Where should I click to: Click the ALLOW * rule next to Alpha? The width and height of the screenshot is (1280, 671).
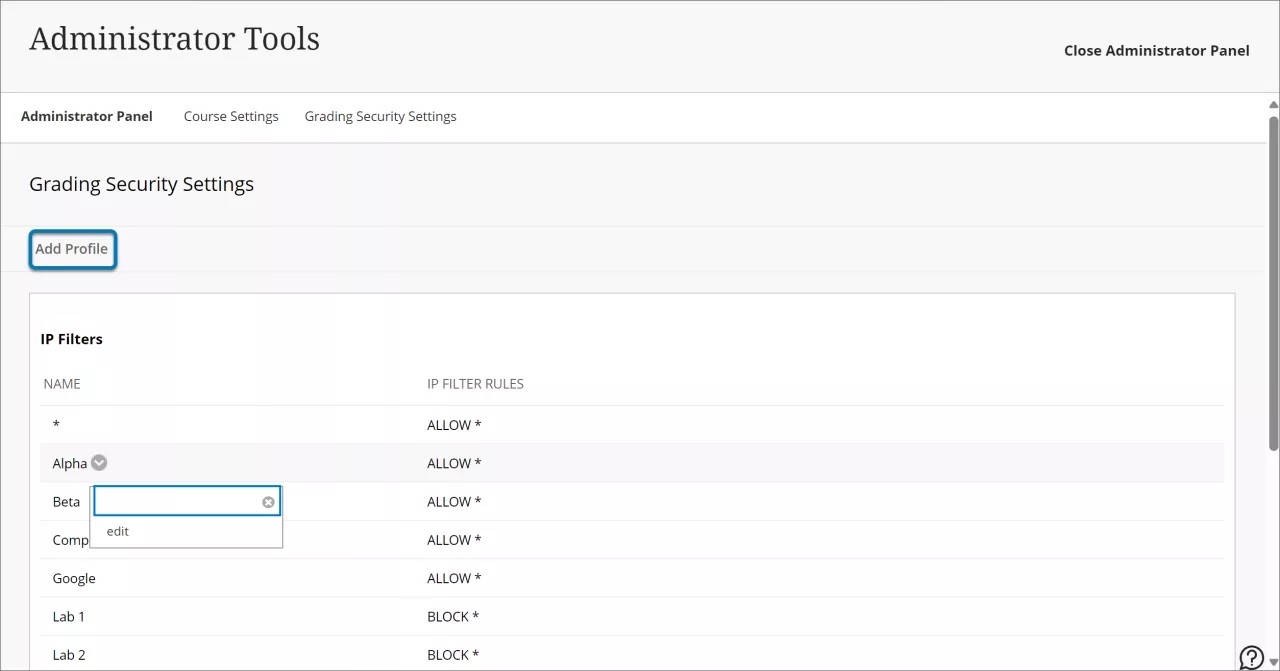click(x=454, y=462)
